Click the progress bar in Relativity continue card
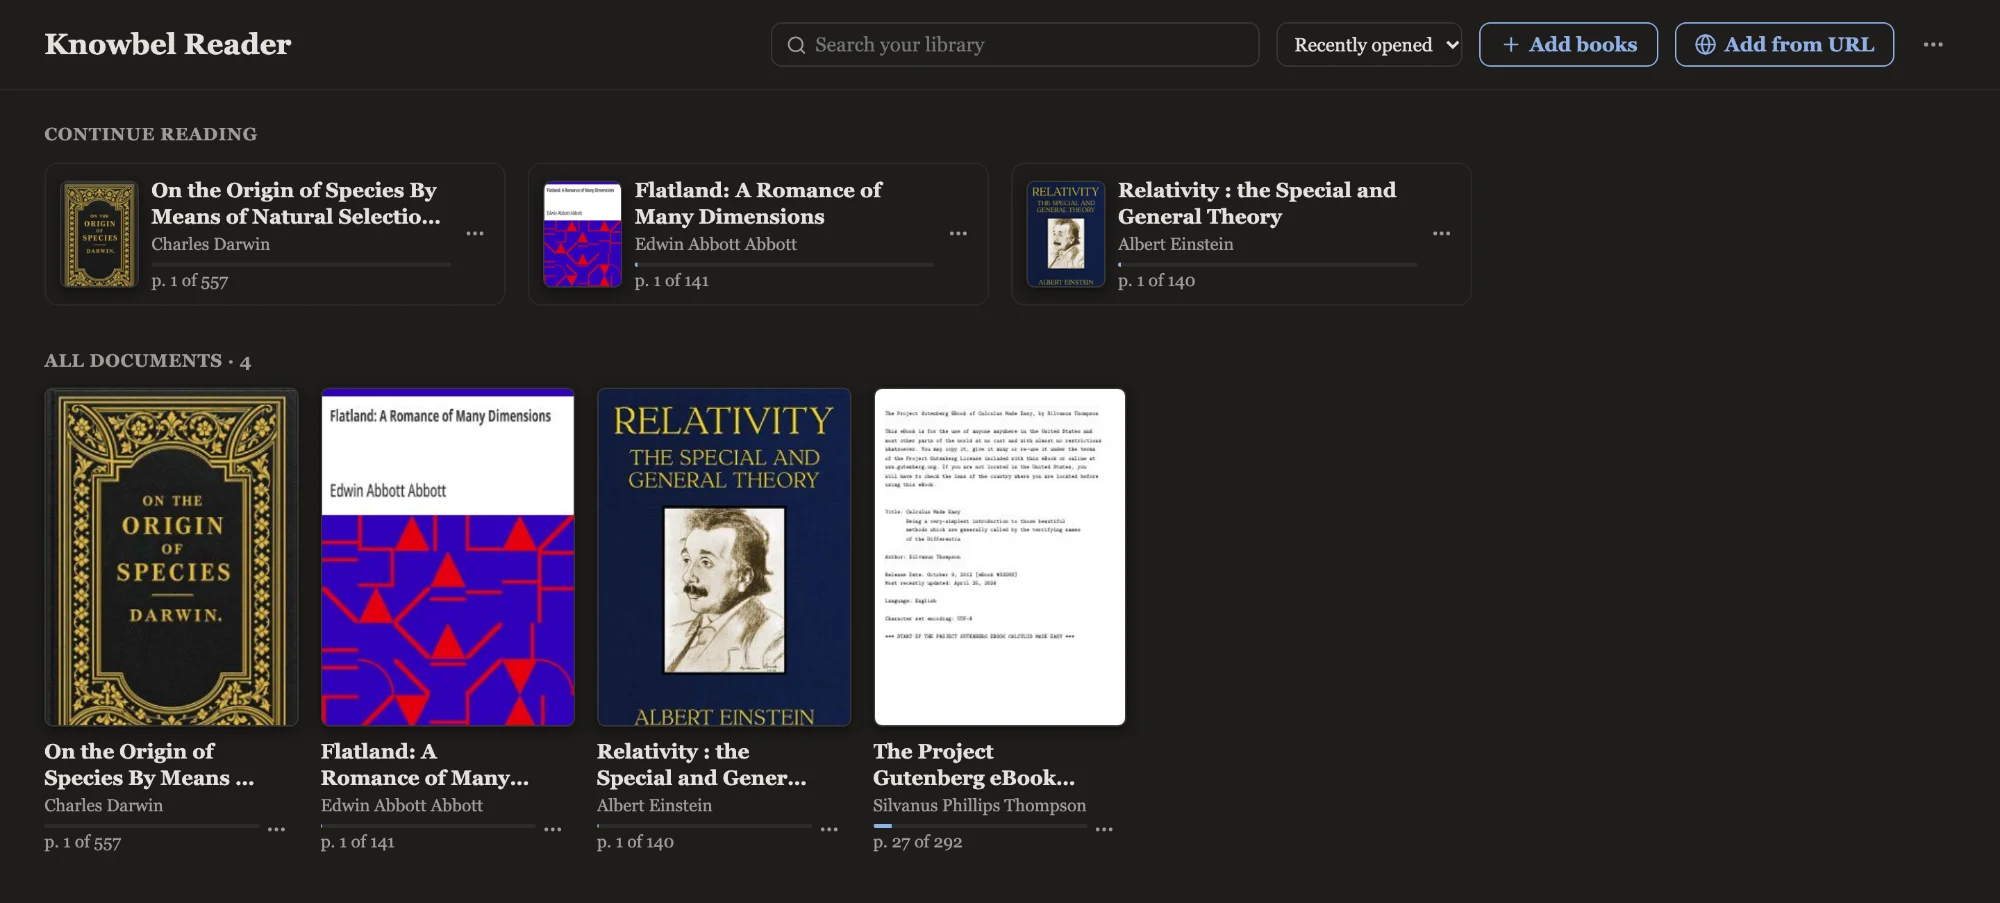This screenshot has width=2000, height=903. [1268, 265]
